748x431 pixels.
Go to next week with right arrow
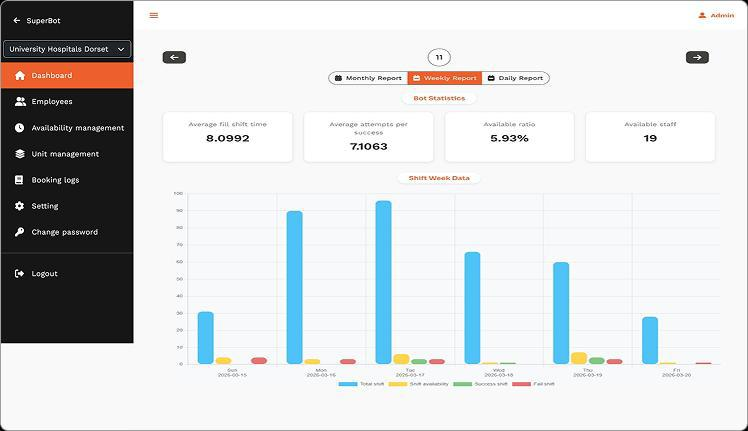[697, 57]
